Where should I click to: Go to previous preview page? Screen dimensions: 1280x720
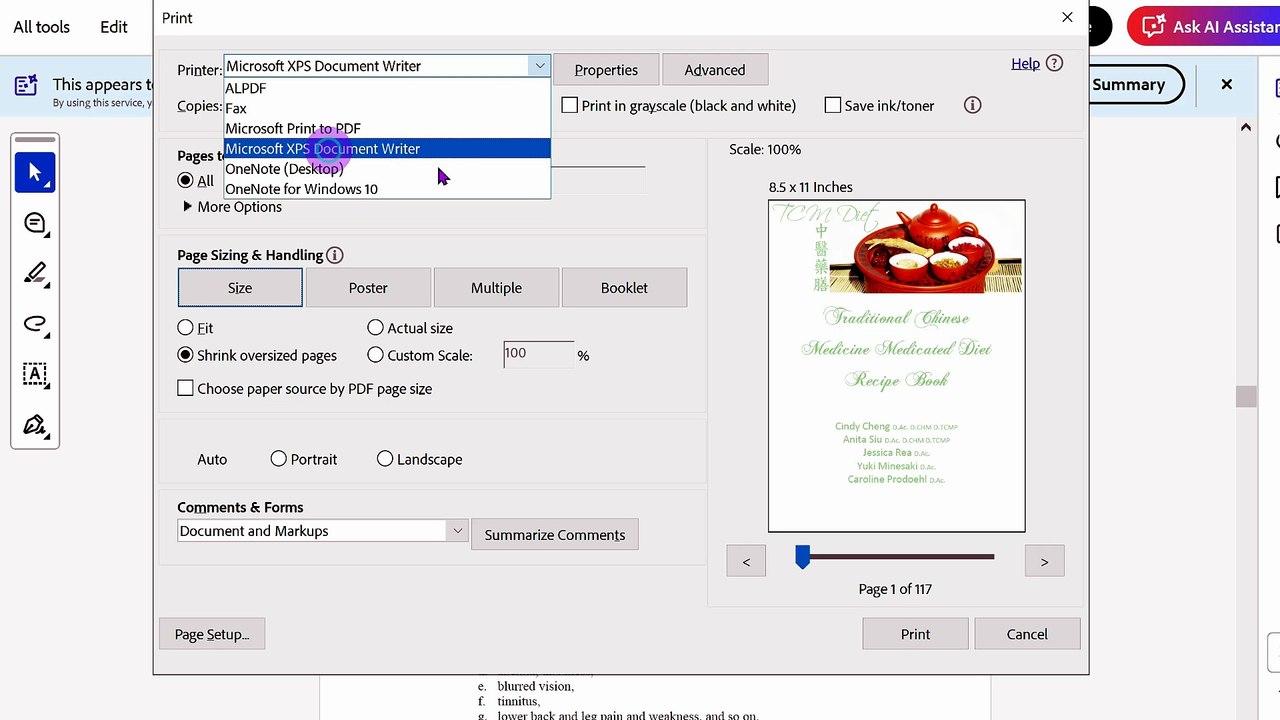(x=746, y=561)
